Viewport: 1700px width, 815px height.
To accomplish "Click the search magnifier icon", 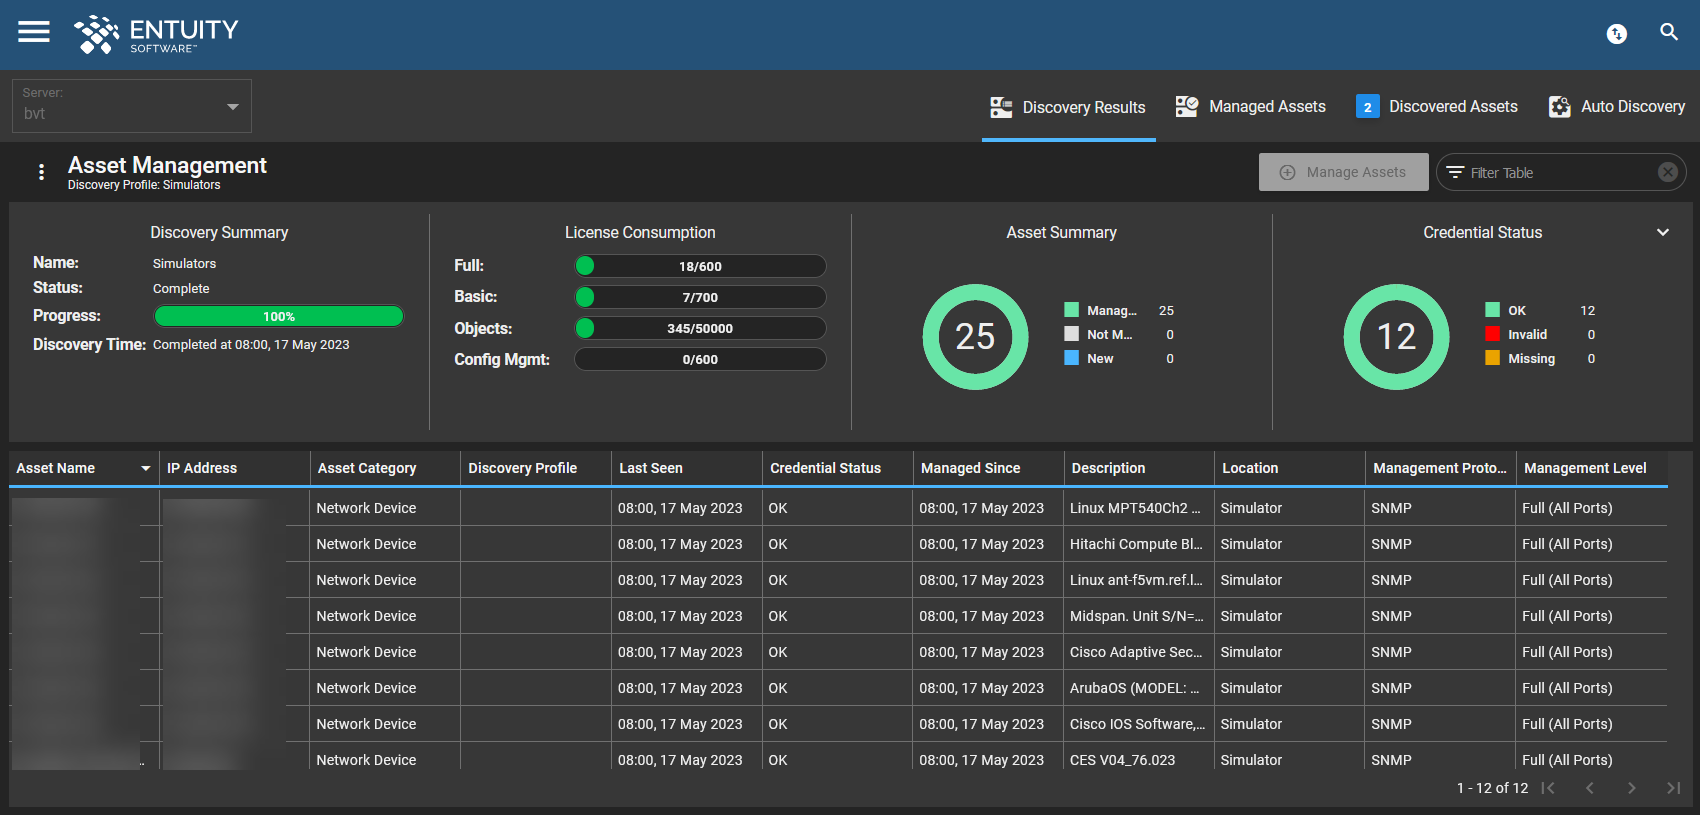I will pos(1669,32).
